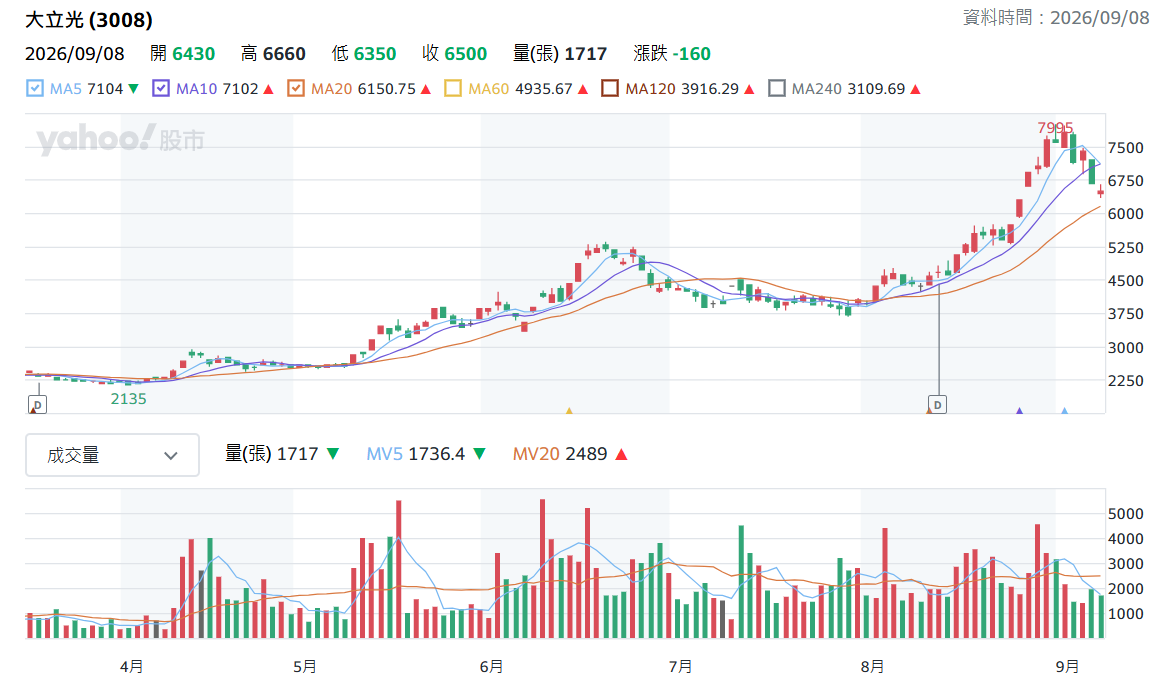This screenshot has height=682, width=1176.
Task: Select the low price 低 6350
Action: [x=364, y=54]
